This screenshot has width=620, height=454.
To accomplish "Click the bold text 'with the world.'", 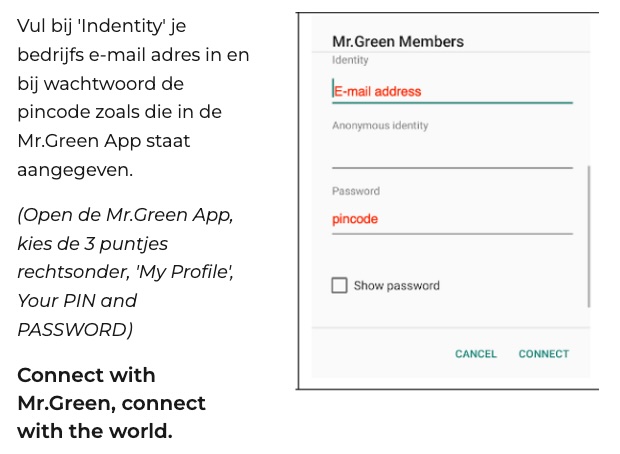I will pos(95,432).
